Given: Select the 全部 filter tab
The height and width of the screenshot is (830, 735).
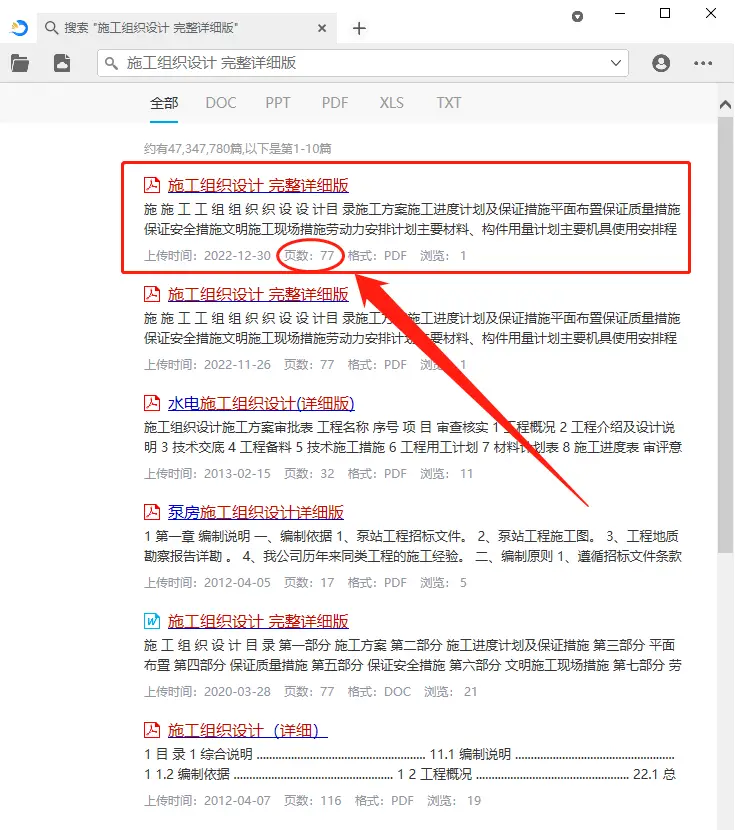Looking at the screenshot, I should pyautogui.click(x=164, y=103).
